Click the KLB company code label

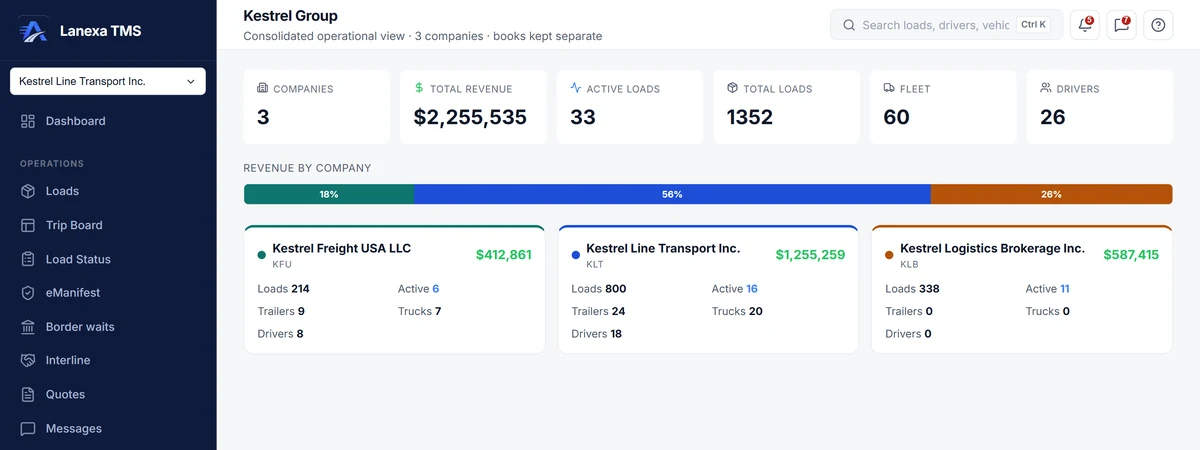pyautogui.click(x=909, y=265)
